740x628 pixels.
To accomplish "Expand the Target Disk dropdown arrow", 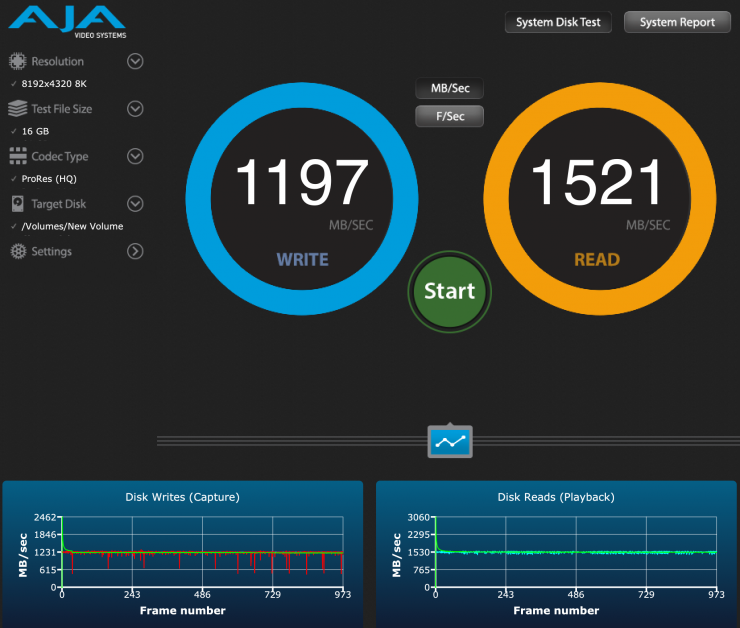I will click(x=135, y=204).
